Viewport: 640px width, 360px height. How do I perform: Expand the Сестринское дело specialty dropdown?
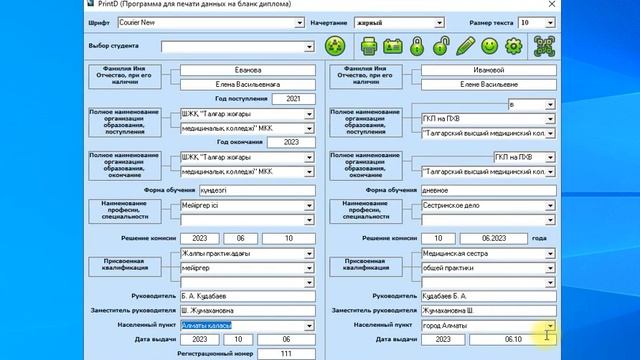pos(550,206)
